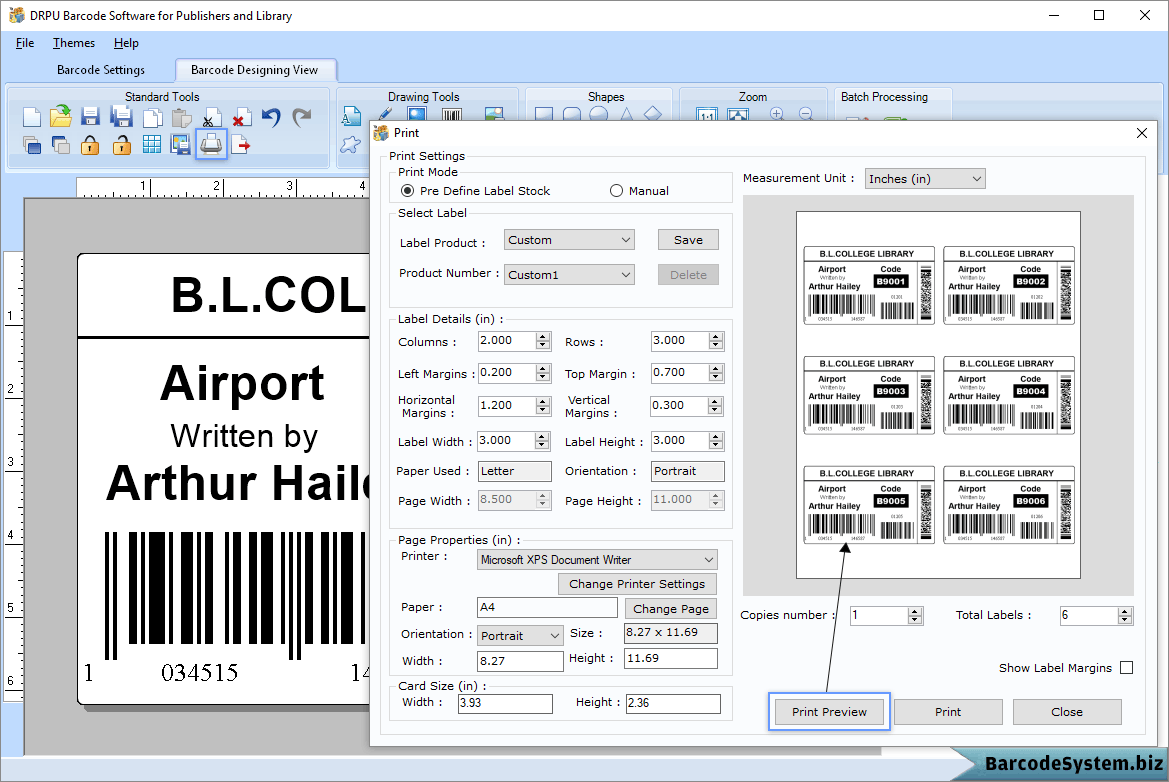Decrease the Left Margins value
This screenshot has width=1169, height=782.
[543, 377]
